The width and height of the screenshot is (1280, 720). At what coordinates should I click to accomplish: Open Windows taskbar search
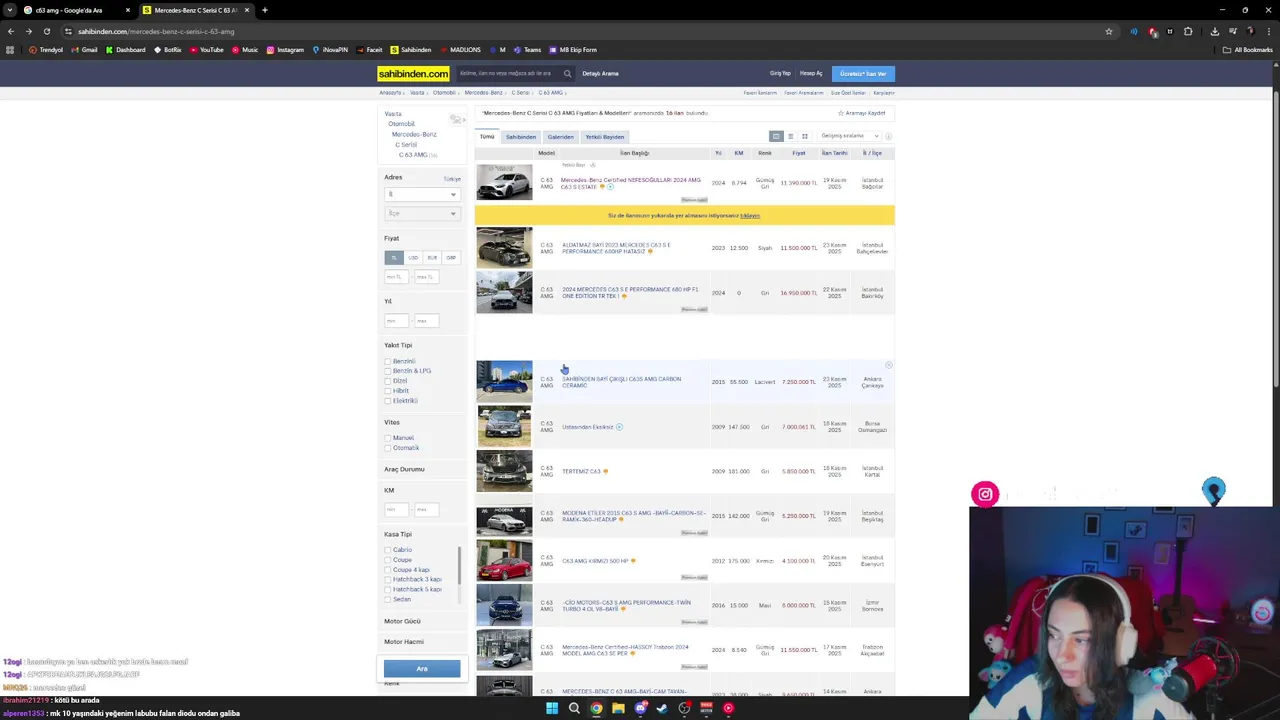574,708
